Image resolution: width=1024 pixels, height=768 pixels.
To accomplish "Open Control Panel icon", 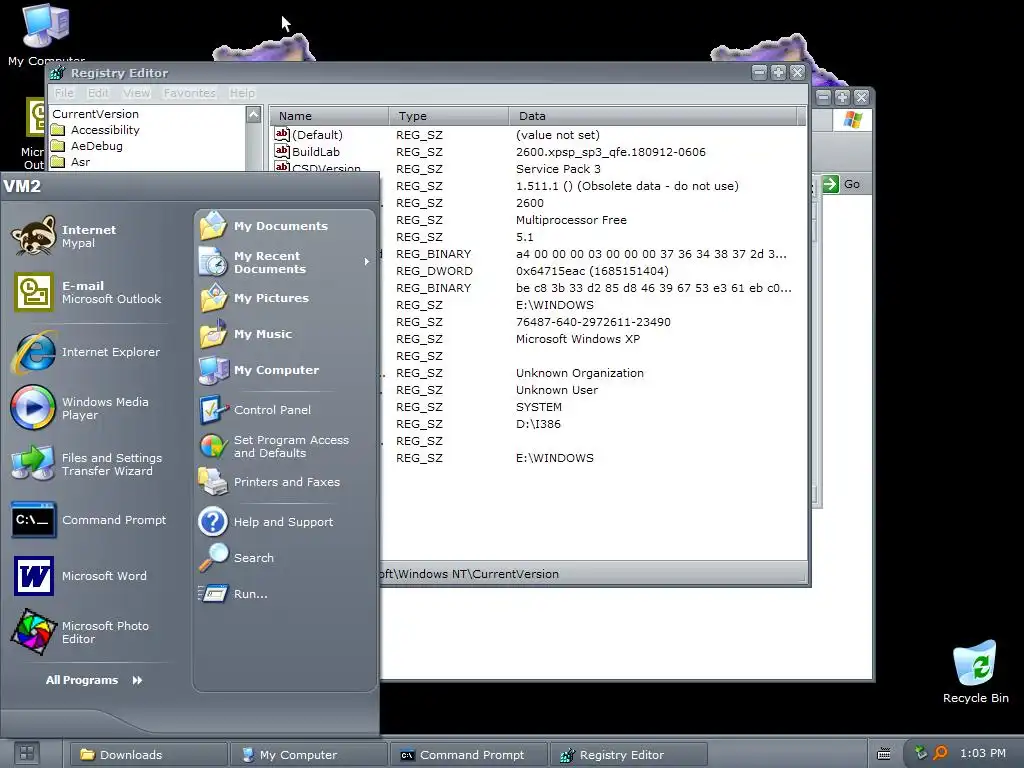I will (x=213, y=410).
